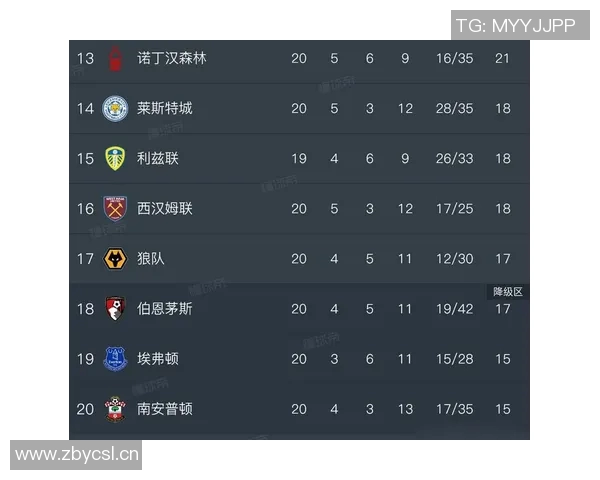Open team name 诺丁汉森林

coord(171,58)
